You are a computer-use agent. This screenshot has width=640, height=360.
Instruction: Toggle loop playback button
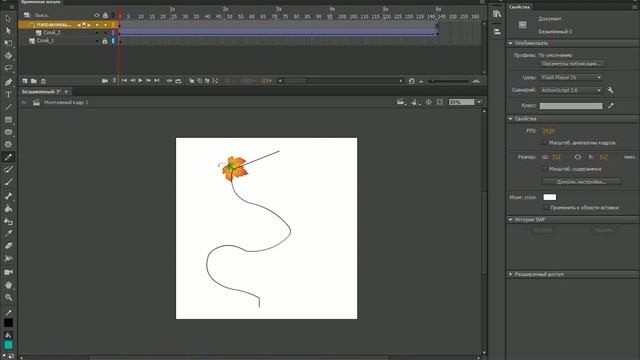[x=178, y=81]
